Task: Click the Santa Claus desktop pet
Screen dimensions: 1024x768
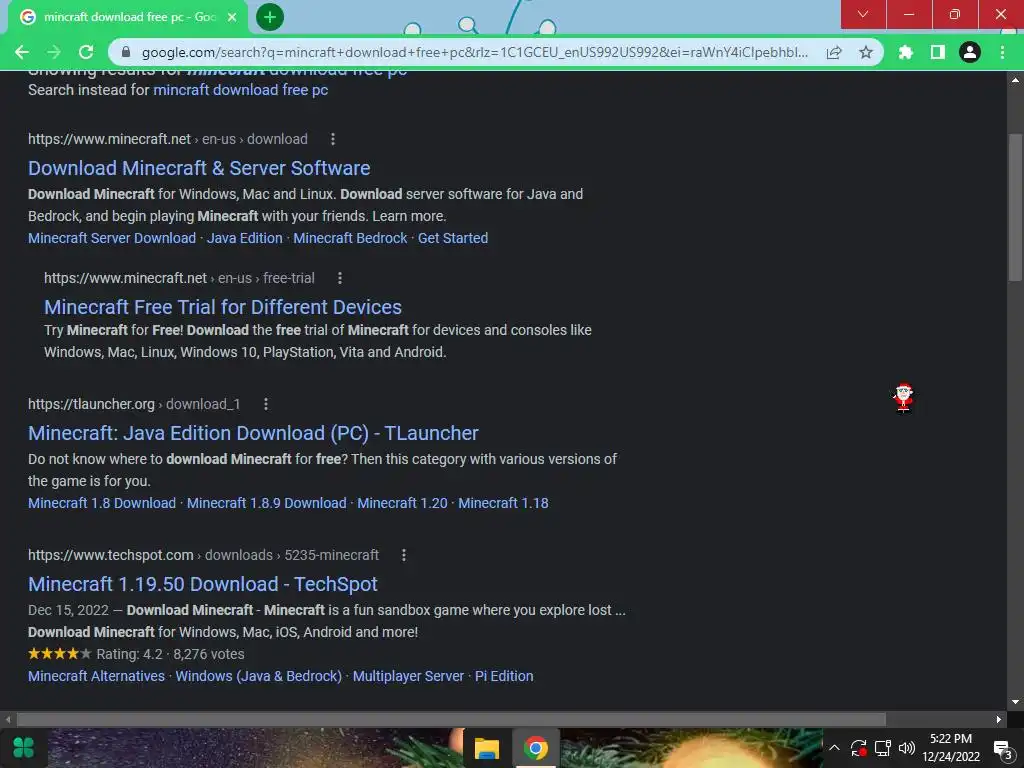Action: click(903, 397)
